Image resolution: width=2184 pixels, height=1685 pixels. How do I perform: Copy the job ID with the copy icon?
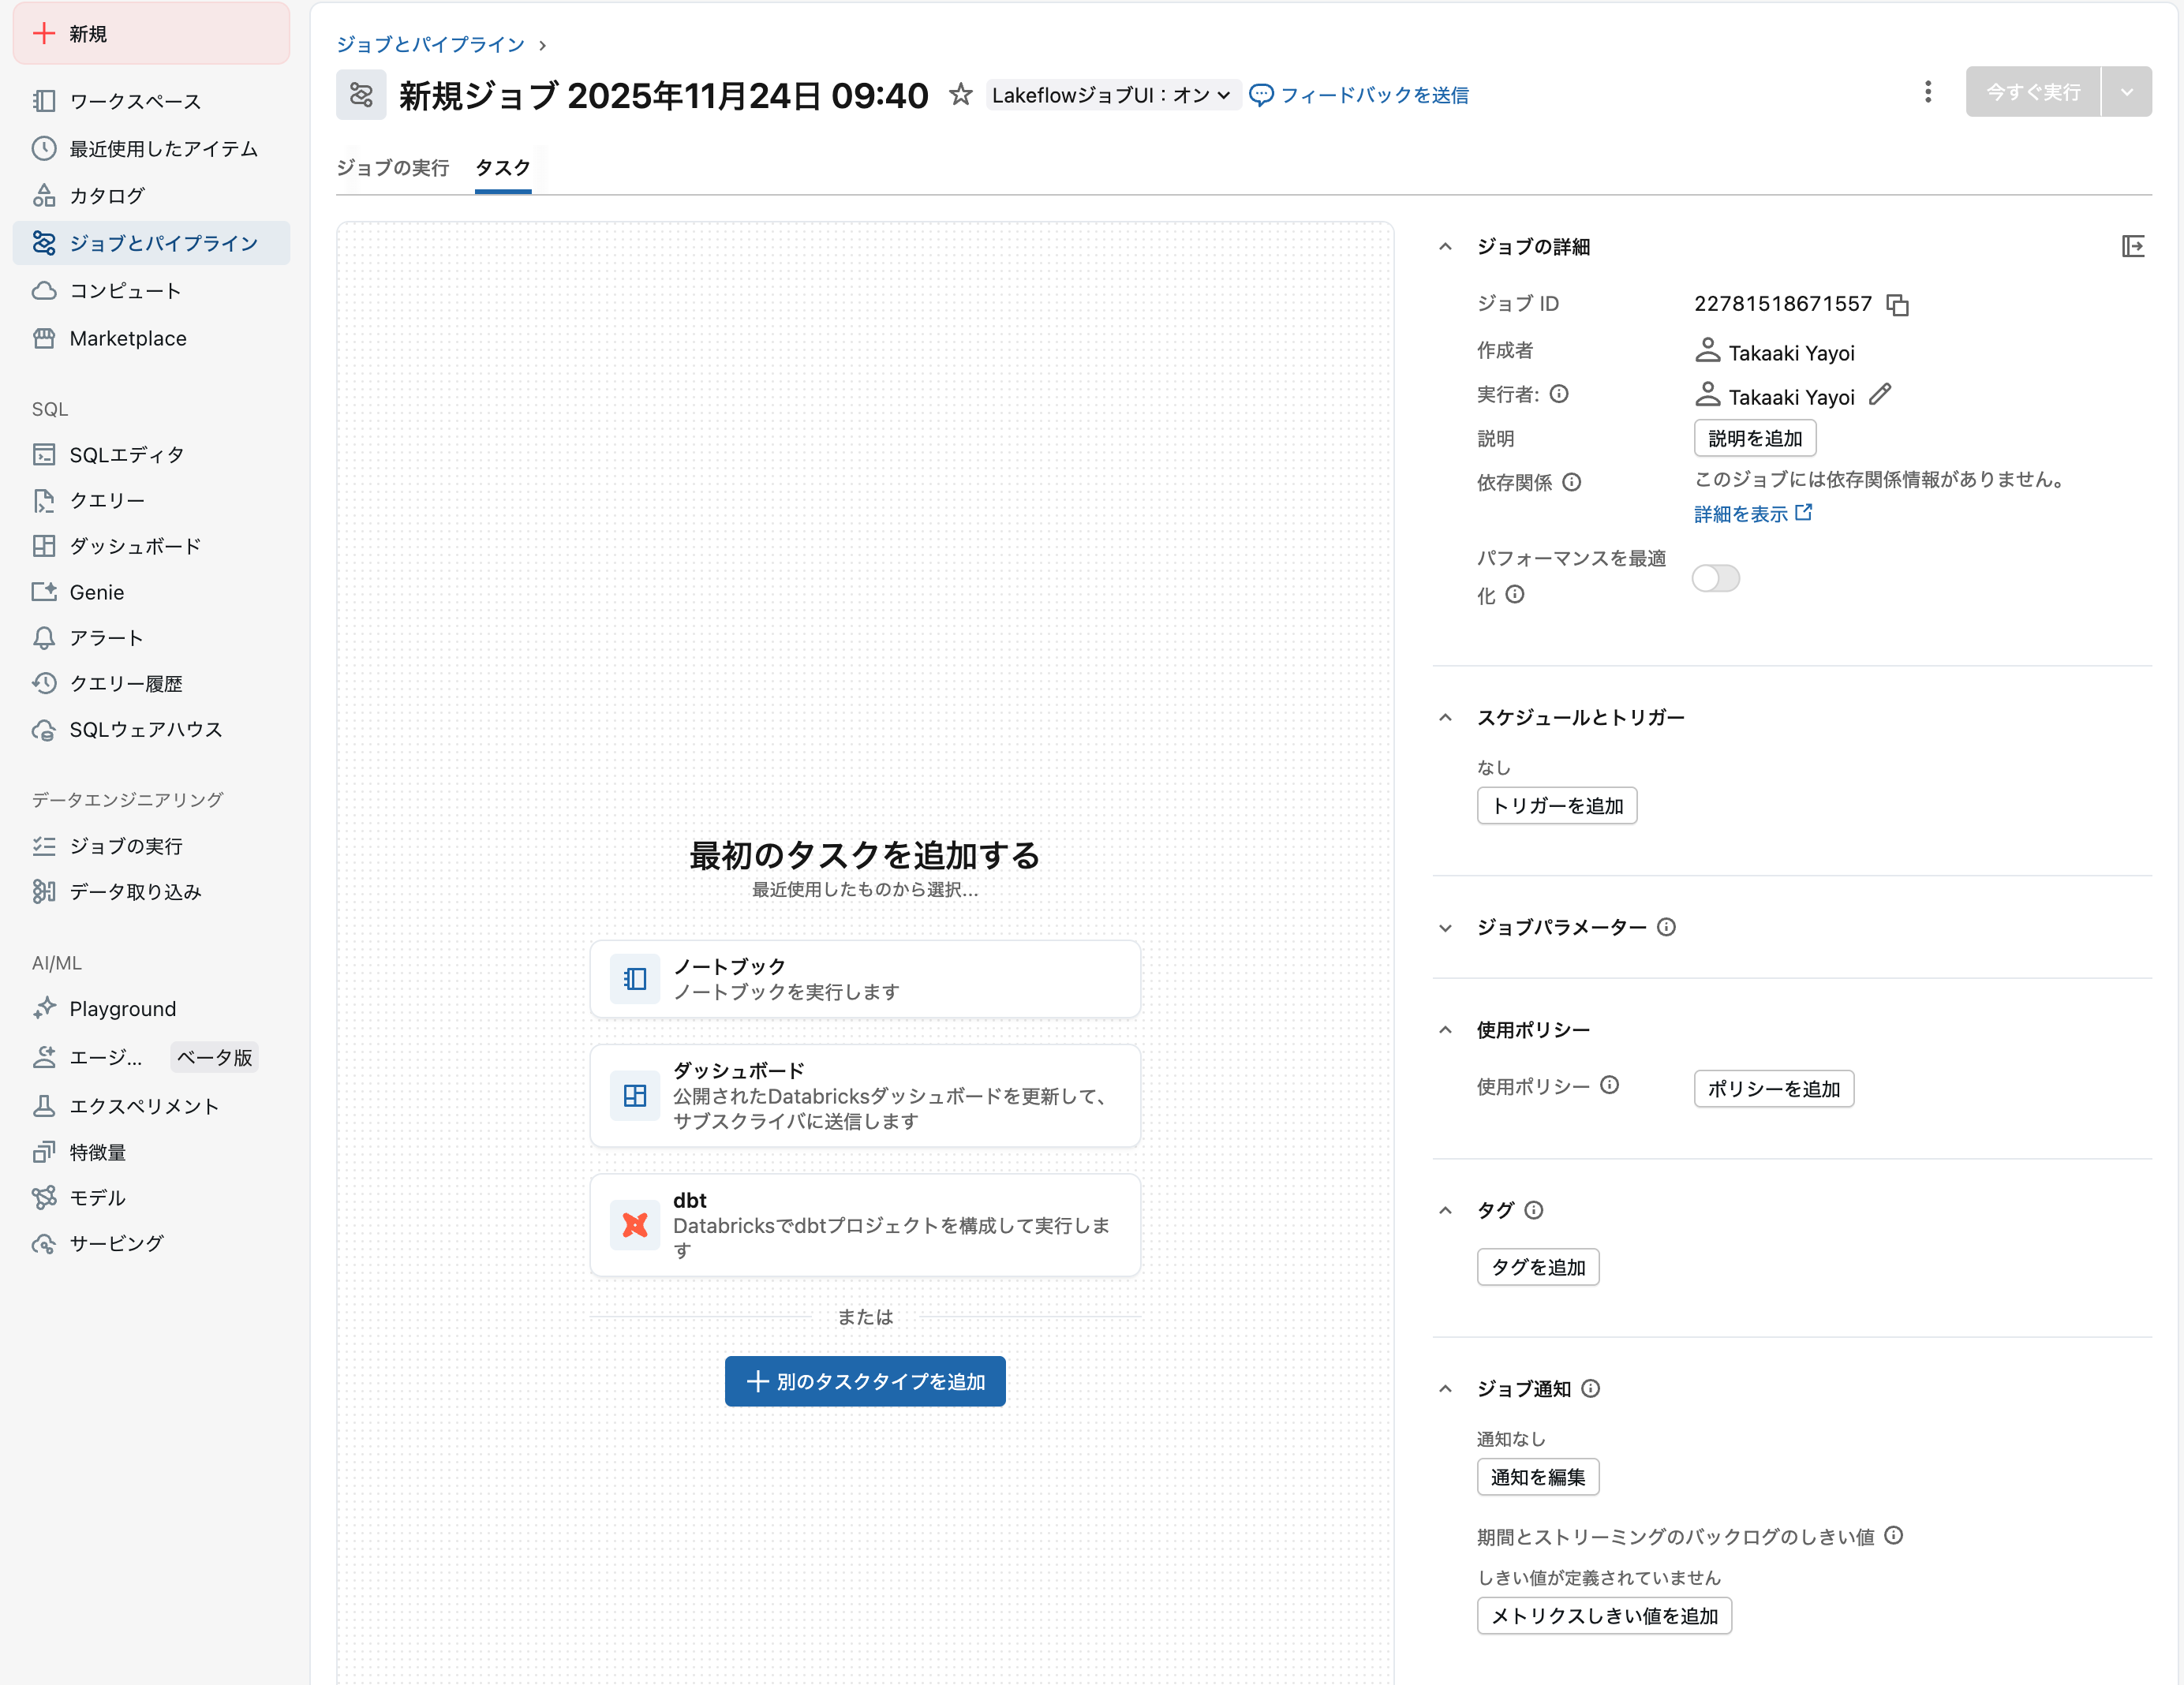[x=1899, y=305]
